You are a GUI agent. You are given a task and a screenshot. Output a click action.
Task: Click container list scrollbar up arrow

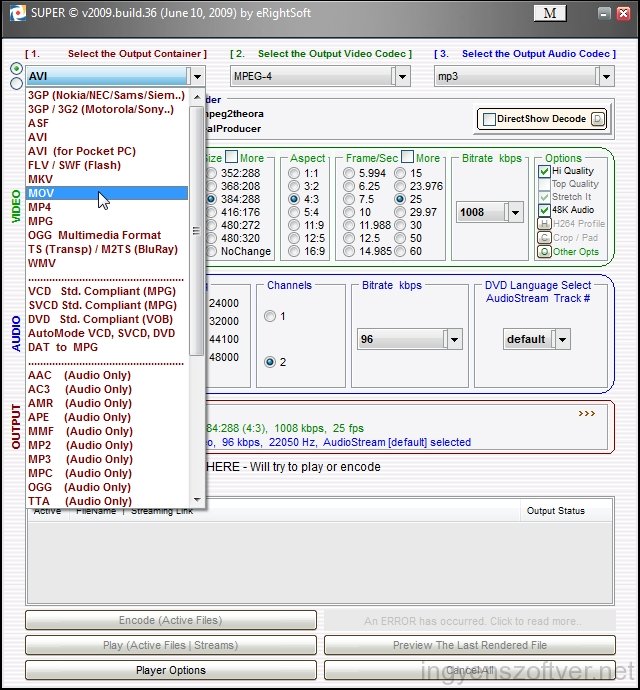click(197, 97)
